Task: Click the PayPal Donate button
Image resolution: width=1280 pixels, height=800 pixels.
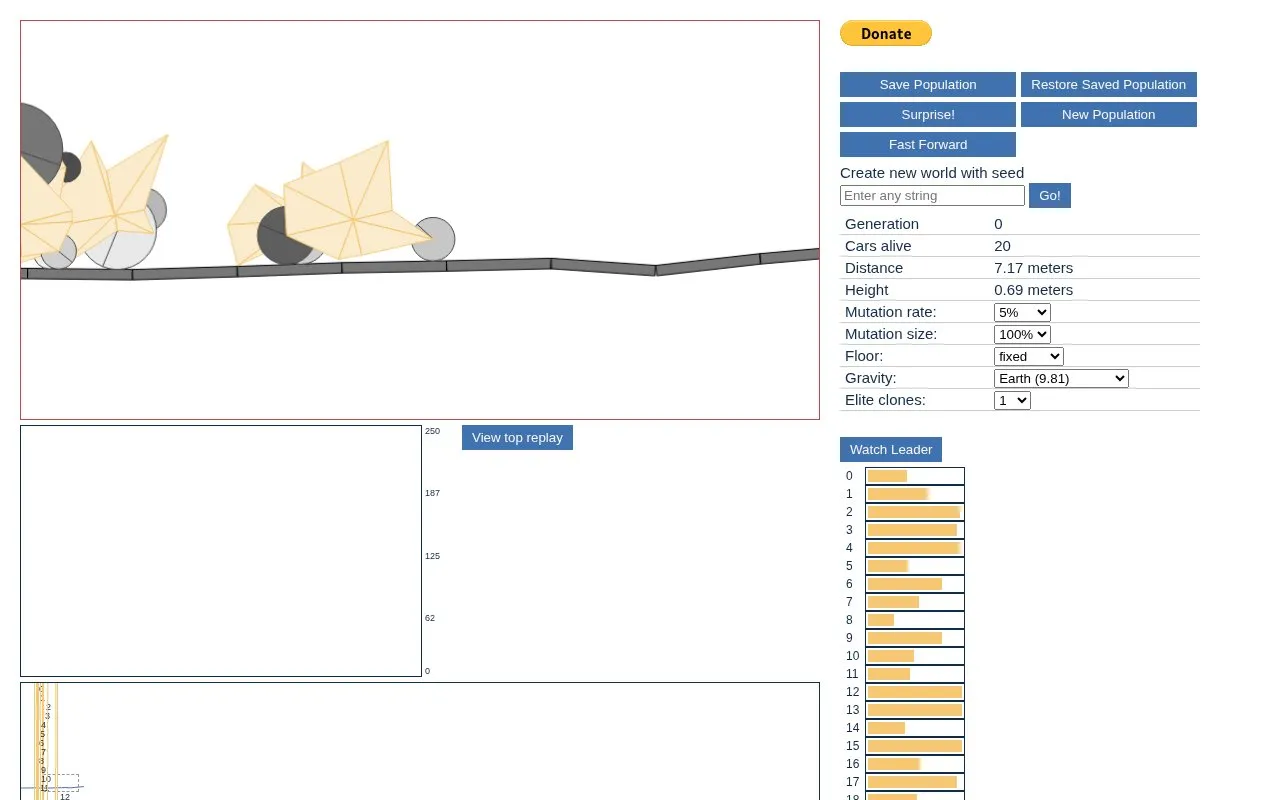Action: point(886,33)
